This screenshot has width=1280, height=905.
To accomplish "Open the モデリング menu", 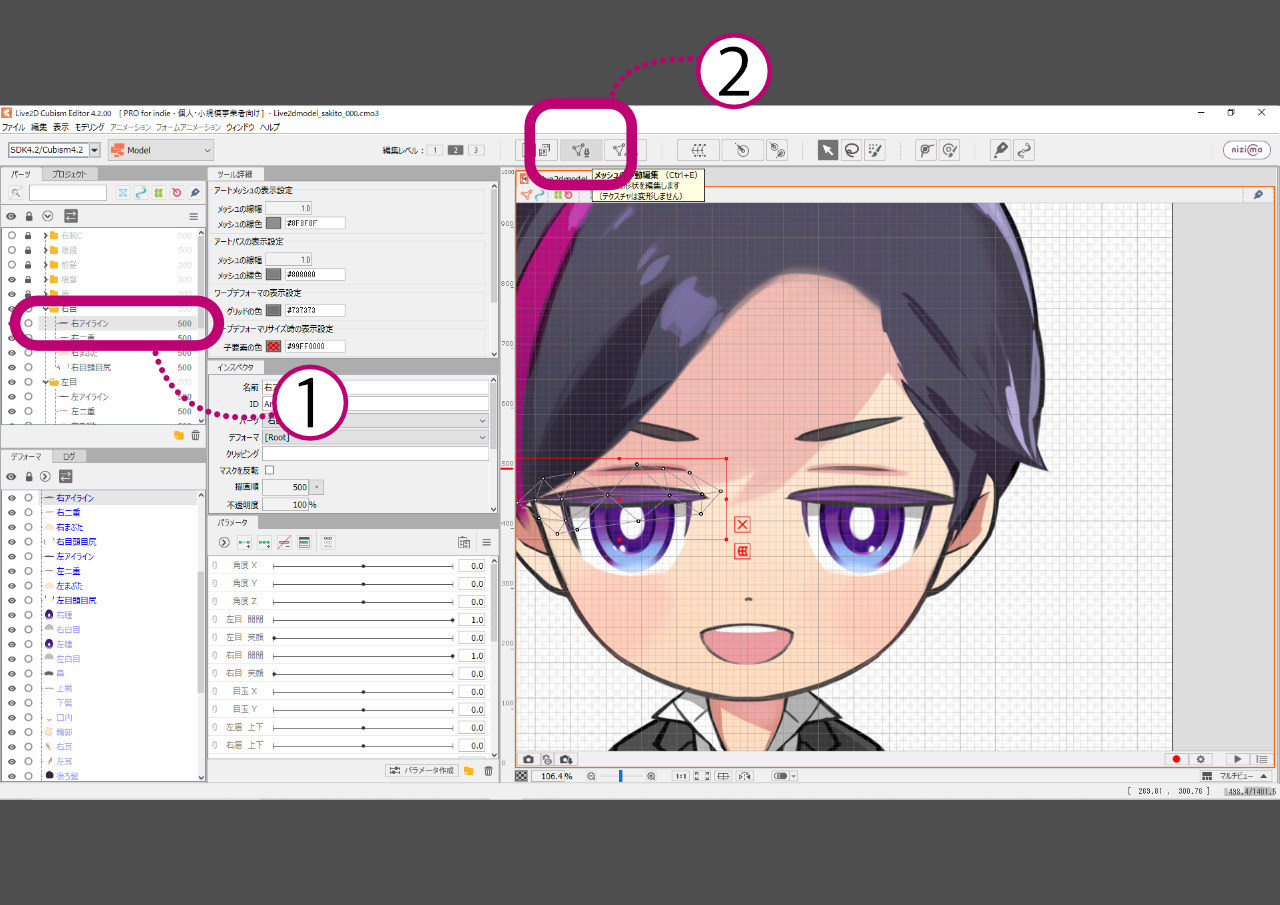I will (x=89, y=128).
